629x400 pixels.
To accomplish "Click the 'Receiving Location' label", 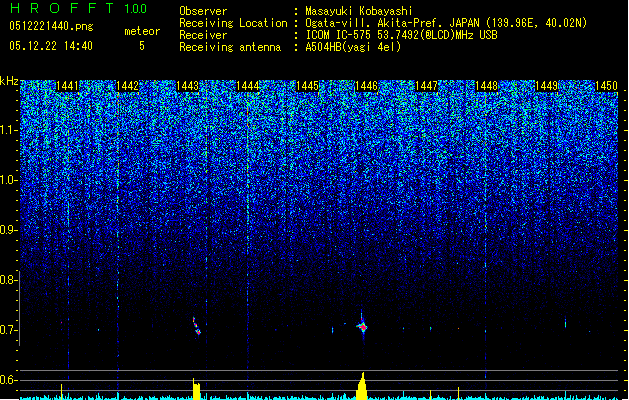I will (233, 23).
